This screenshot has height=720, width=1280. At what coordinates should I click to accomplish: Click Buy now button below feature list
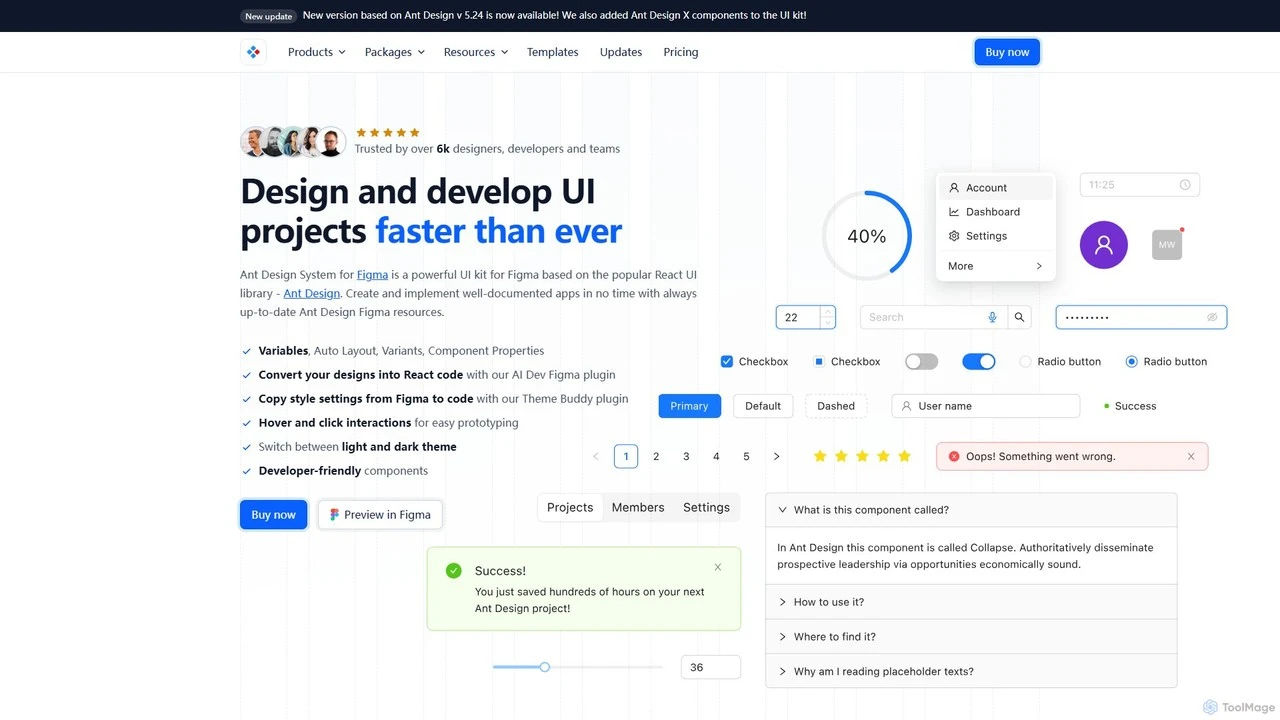click(x=273, y=515)
